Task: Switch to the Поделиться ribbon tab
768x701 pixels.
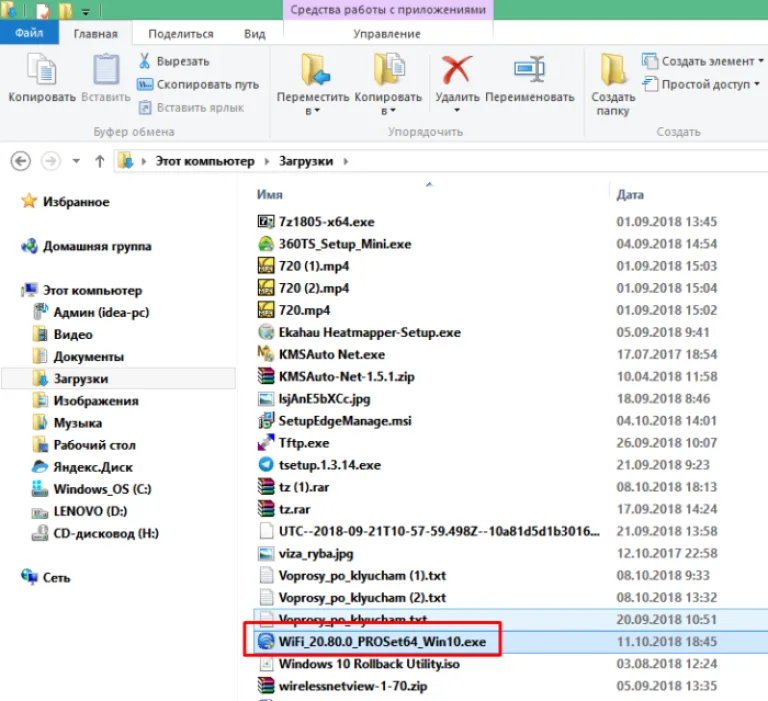Action: click(181, 34)
